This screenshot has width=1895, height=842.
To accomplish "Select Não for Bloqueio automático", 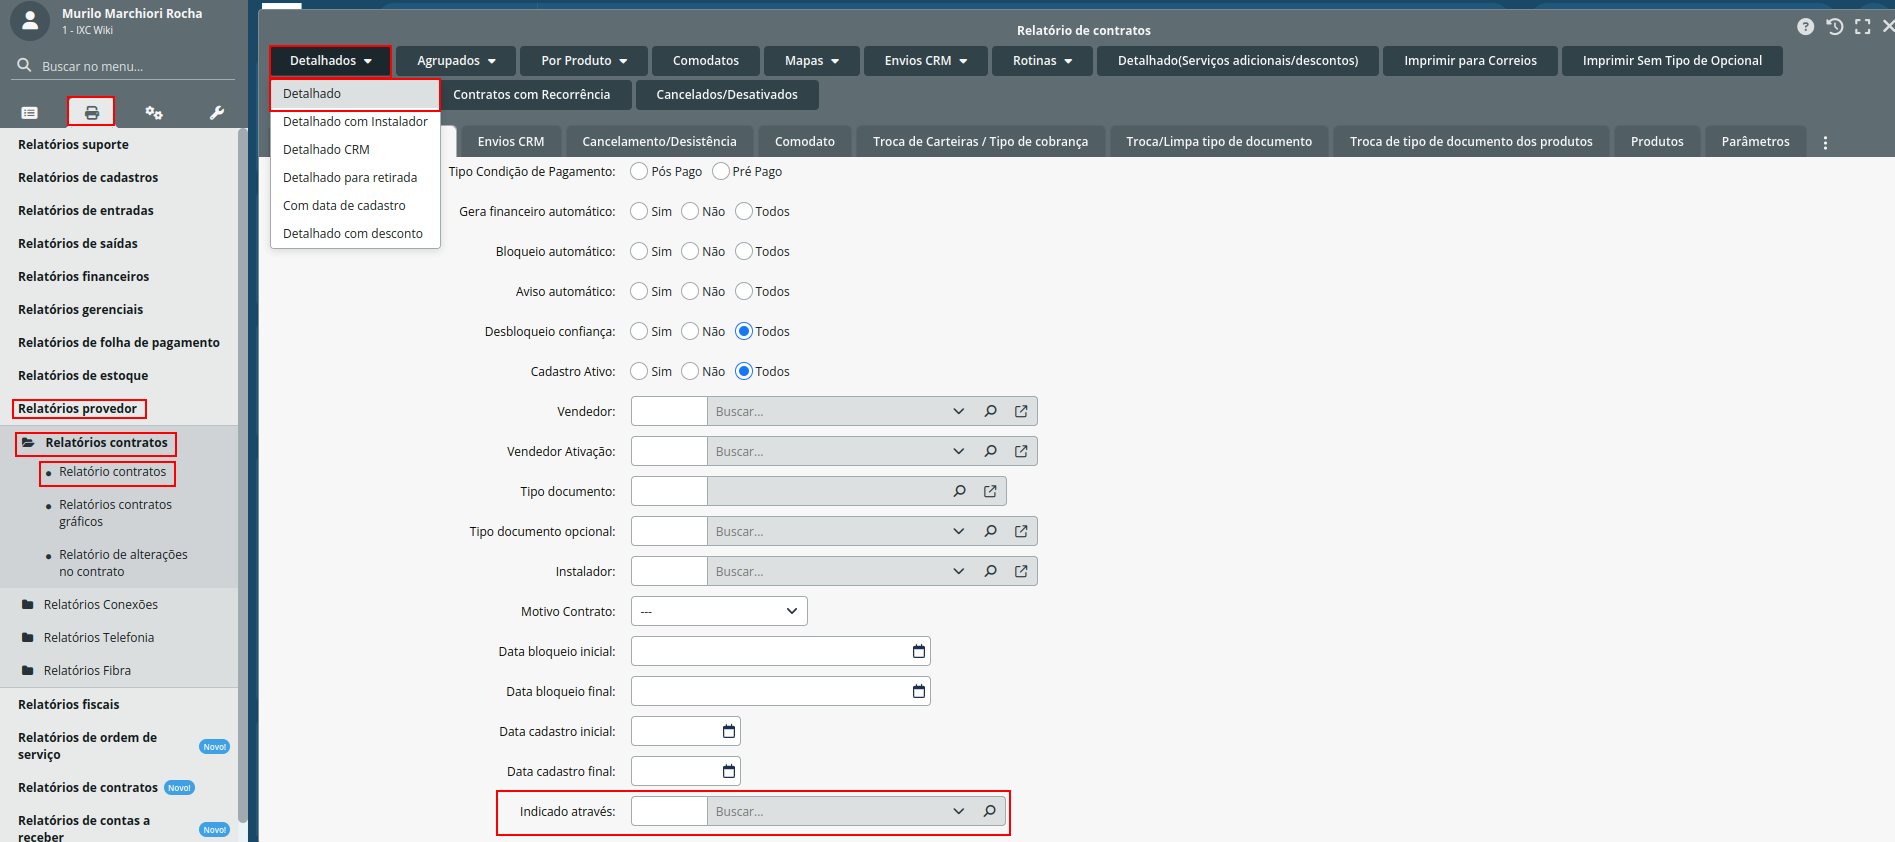I will [x=690, y=251].
